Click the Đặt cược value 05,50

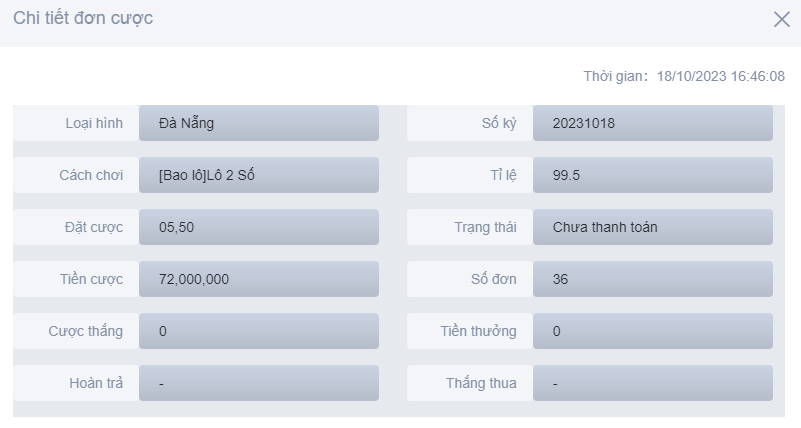(259, 227)
